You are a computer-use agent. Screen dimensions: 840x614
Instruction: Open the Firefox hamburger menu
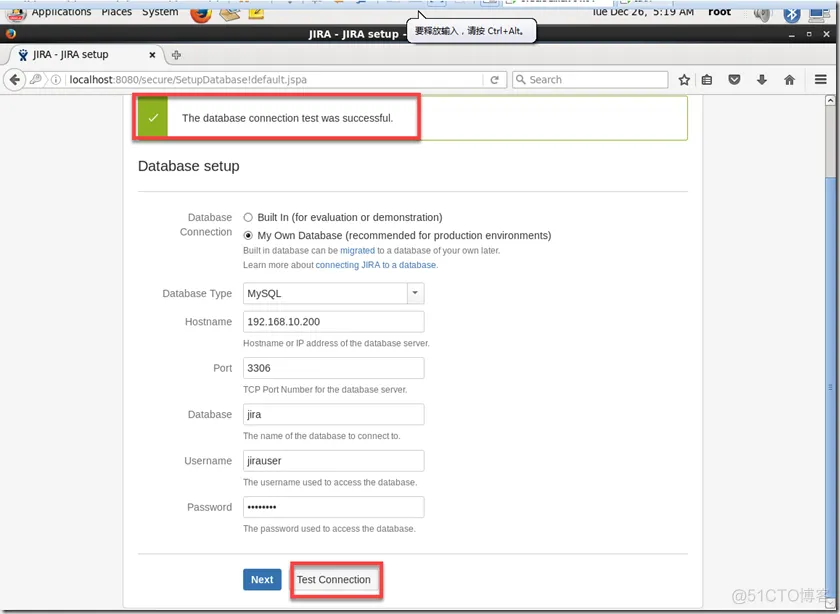[x=820, y=79]
